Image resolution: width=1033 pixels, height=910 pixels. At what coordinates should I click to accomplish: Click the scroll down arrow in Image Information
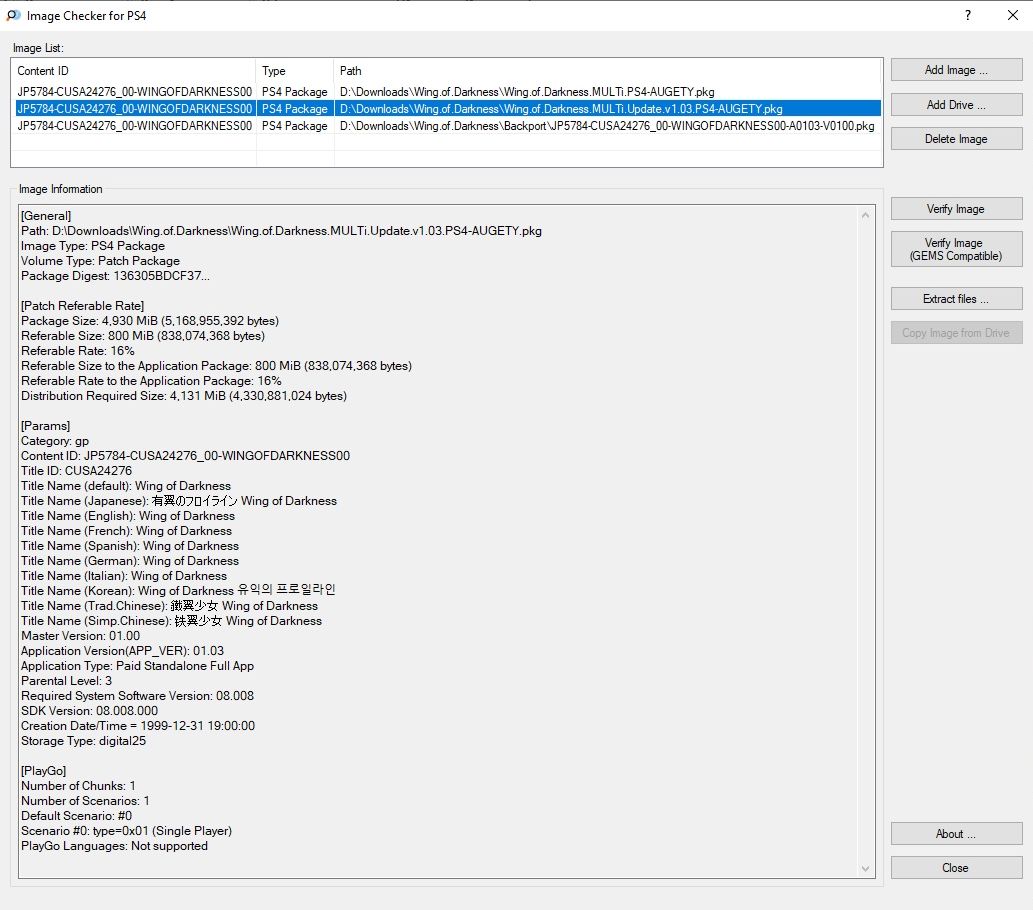(x=866, y=869)
